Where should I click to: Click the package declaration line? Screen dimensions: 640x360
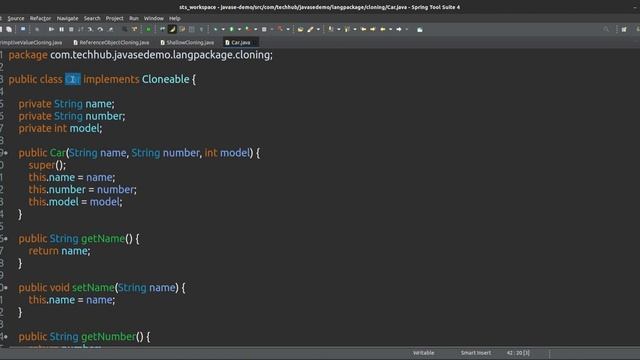pos(140,55)
